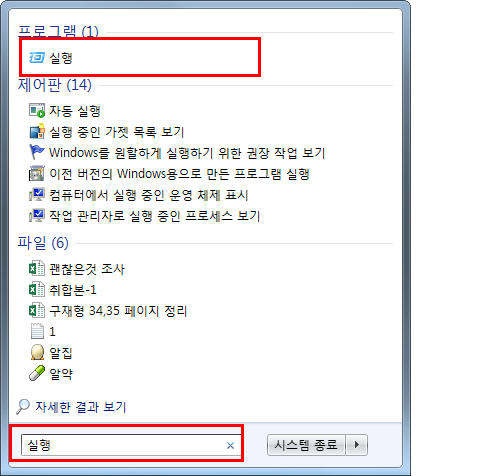Screen dimensions: 491x476
Task: Click the 자세한 결과 보기 link
Action: pyautogui.click(x=81, y=407)
